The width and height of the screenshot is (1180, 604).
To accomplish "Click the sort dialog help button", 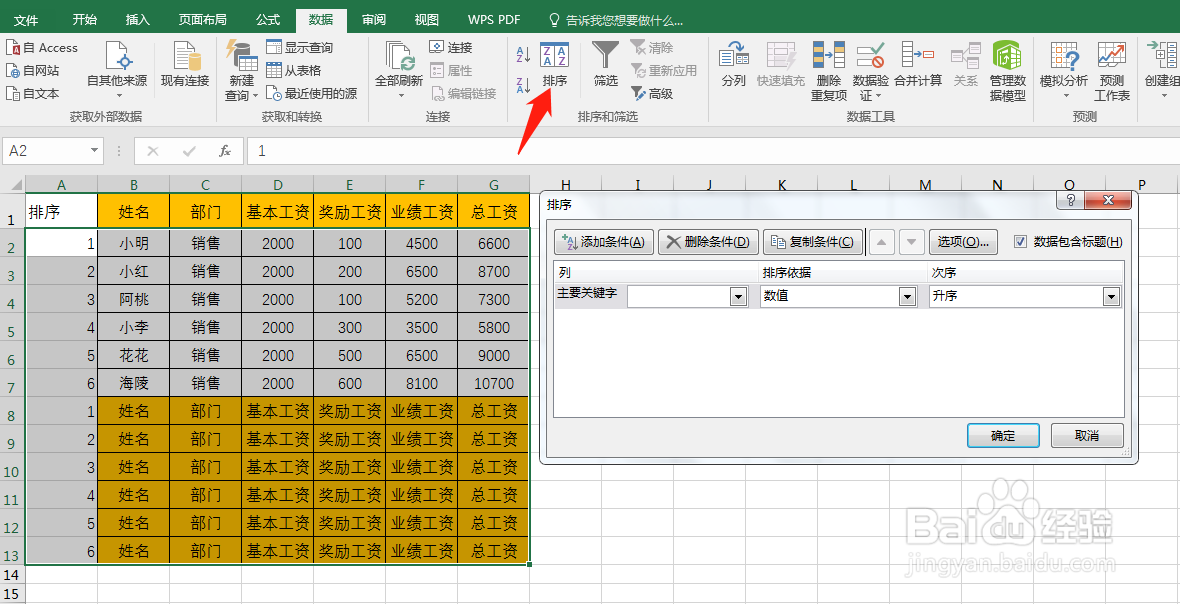I will coord(1070,200).
